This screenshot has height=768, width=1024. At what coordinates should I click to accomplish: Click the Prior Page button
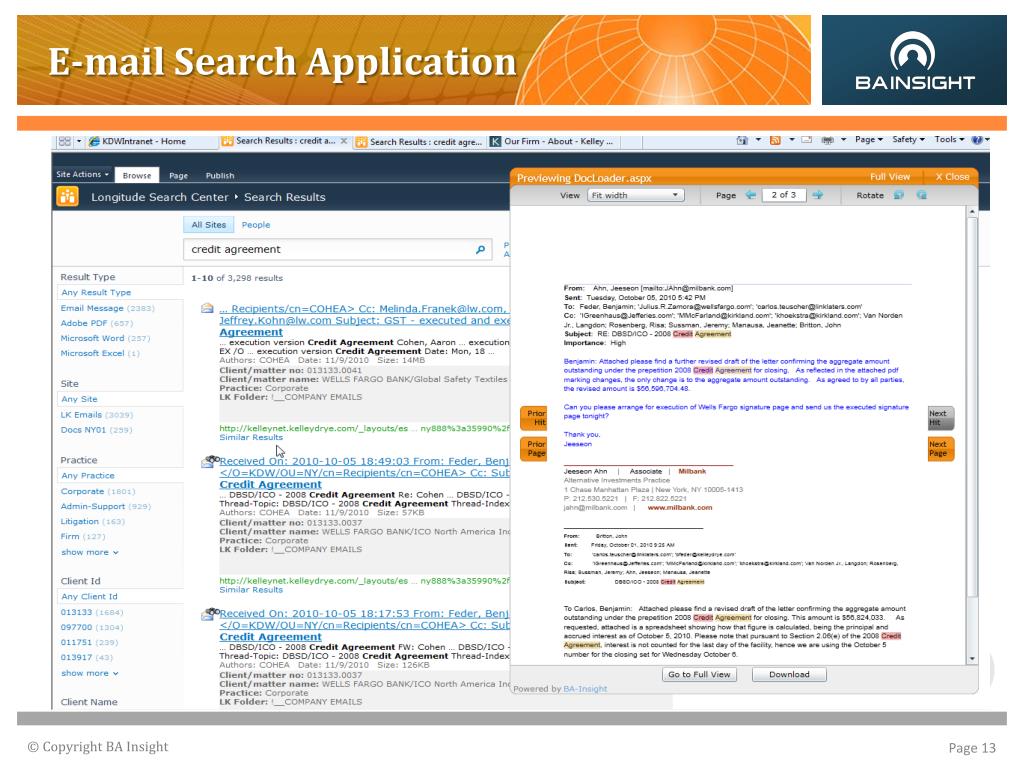[x=534, y=449]
